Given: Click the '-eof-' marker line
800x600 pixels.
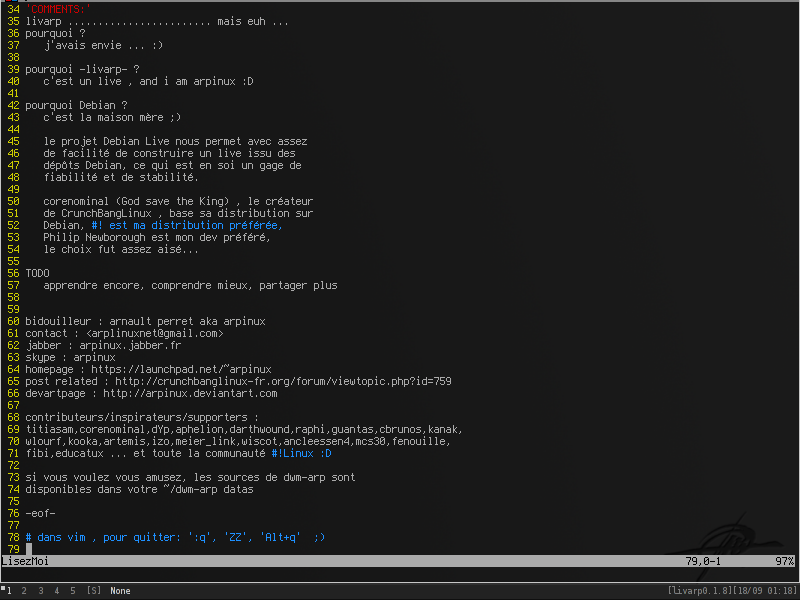Looking at the screenshot, I should [40, 513].
